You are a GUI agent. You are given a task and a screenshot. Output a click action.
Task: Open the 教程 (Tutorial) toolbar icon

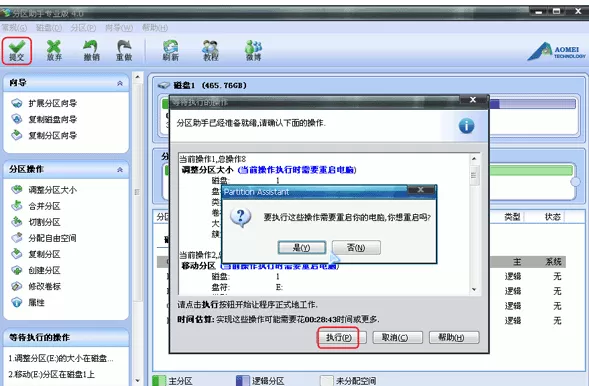click(x=210, y=51)
